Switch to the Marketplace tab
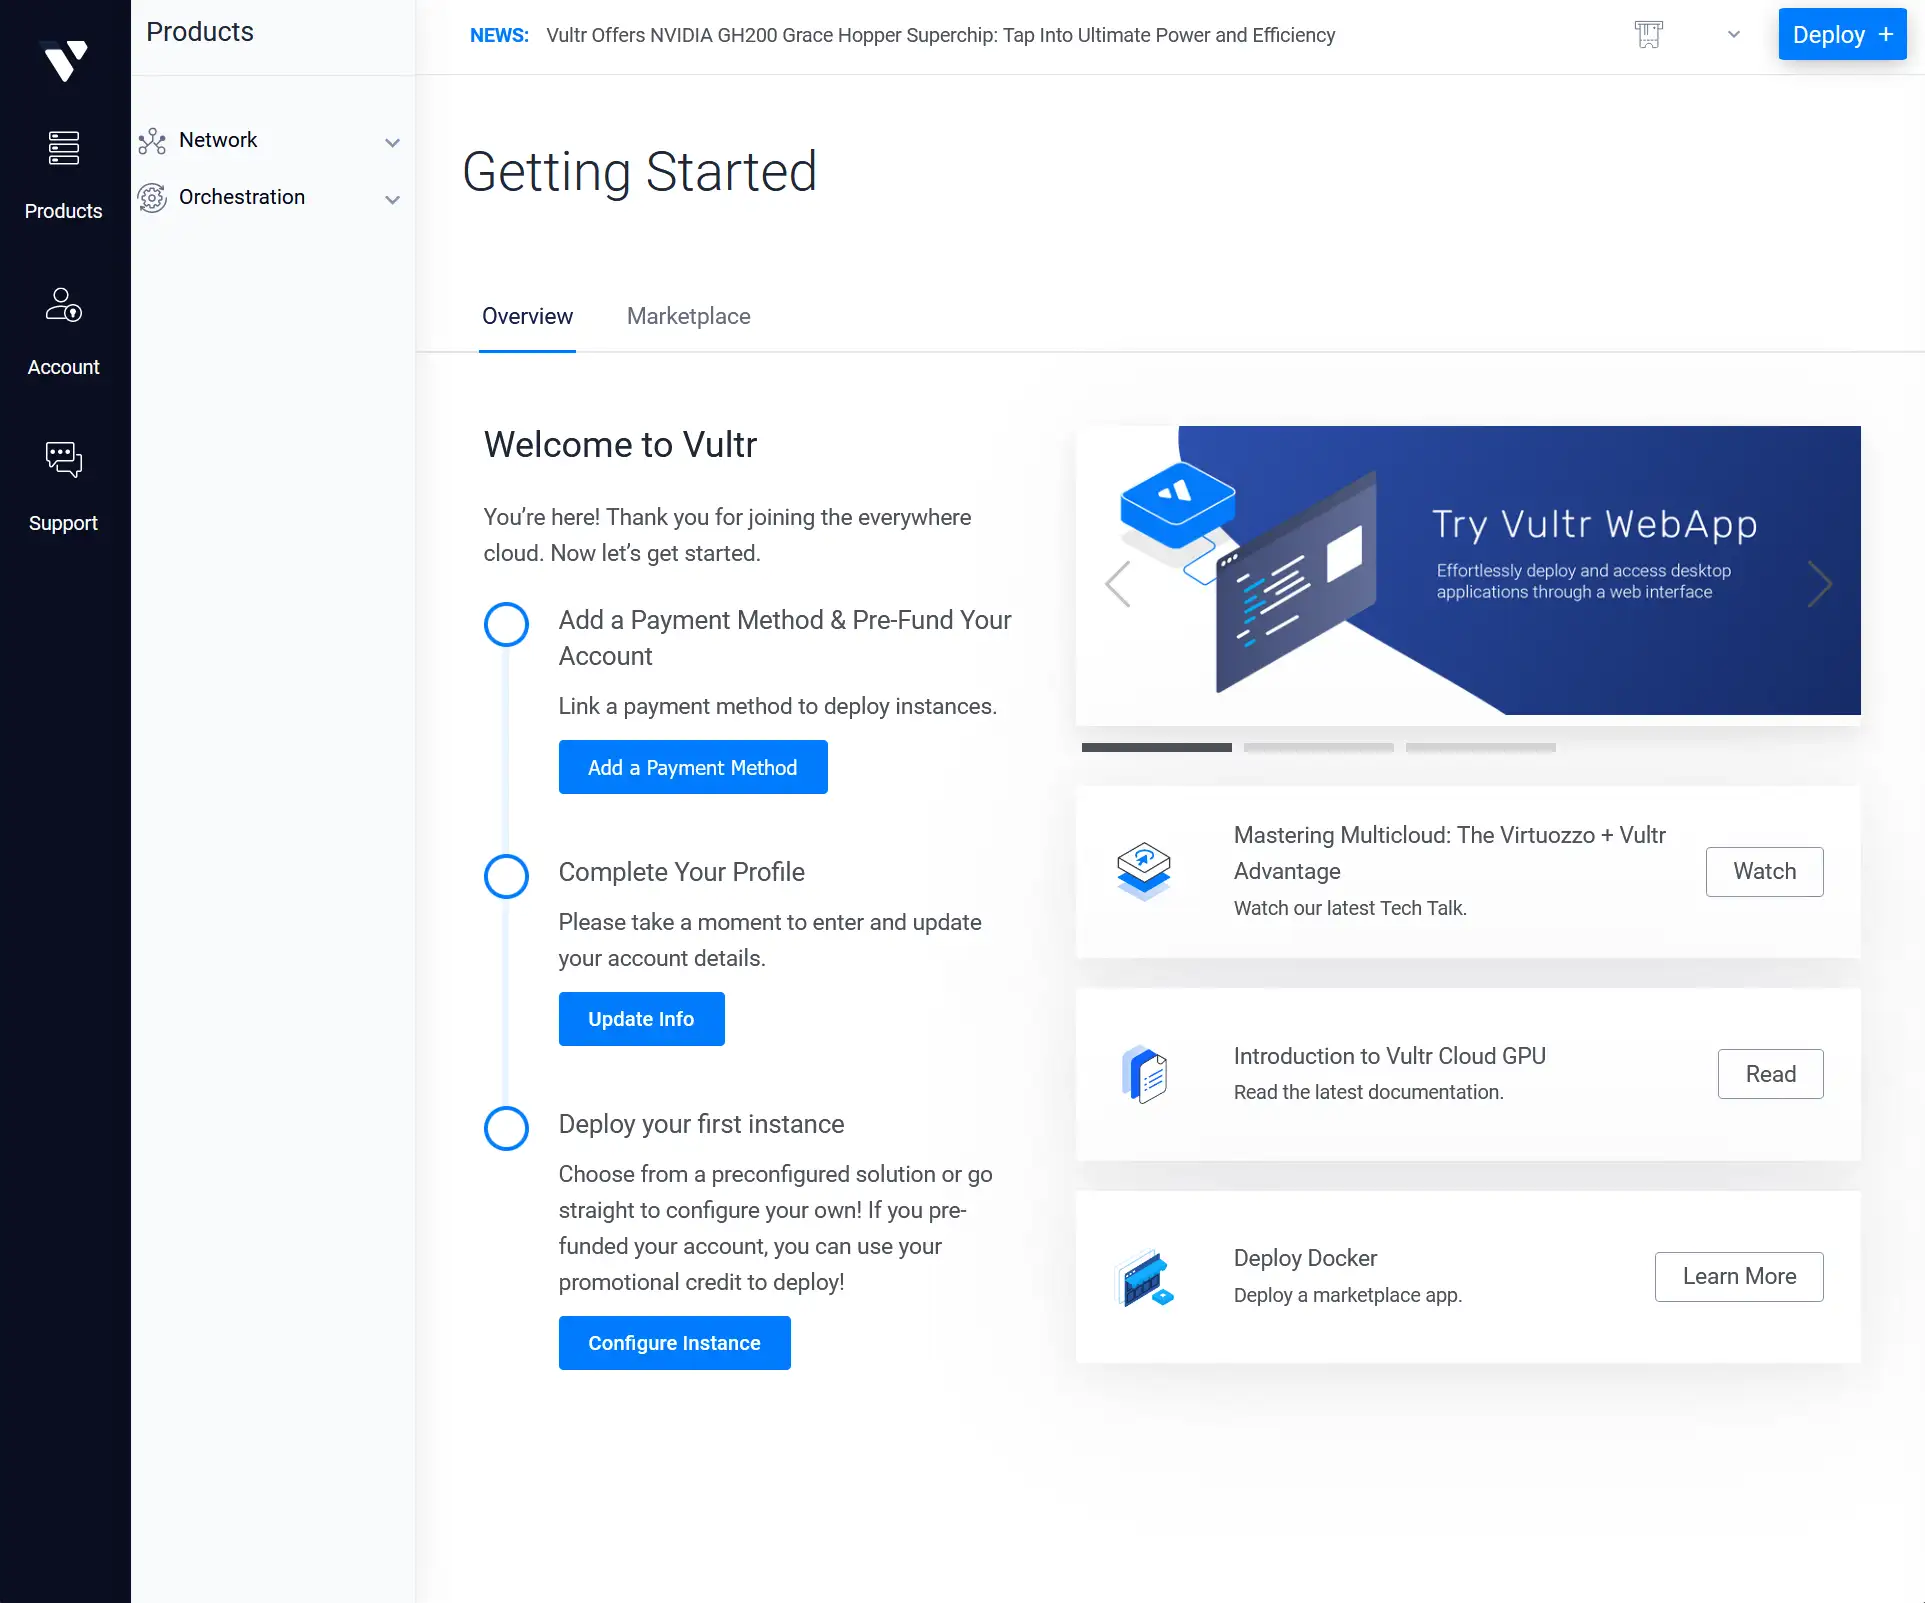 click(x=688, y=316)
